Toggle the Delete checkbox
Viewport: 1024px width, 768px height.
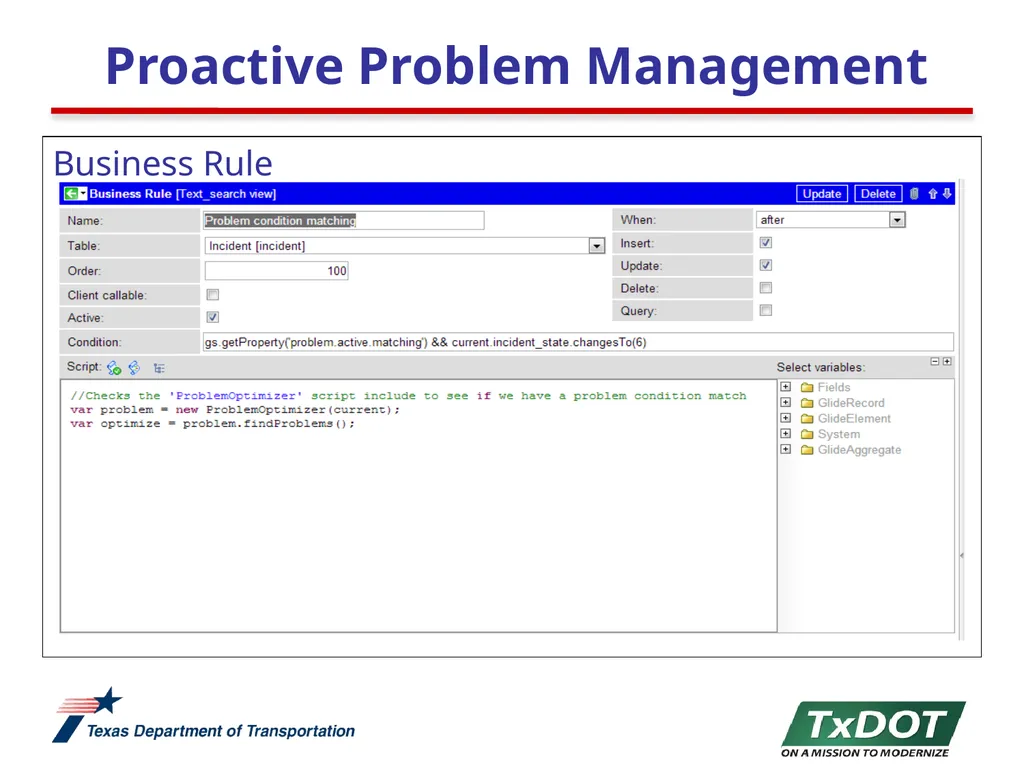pos(766,288)
